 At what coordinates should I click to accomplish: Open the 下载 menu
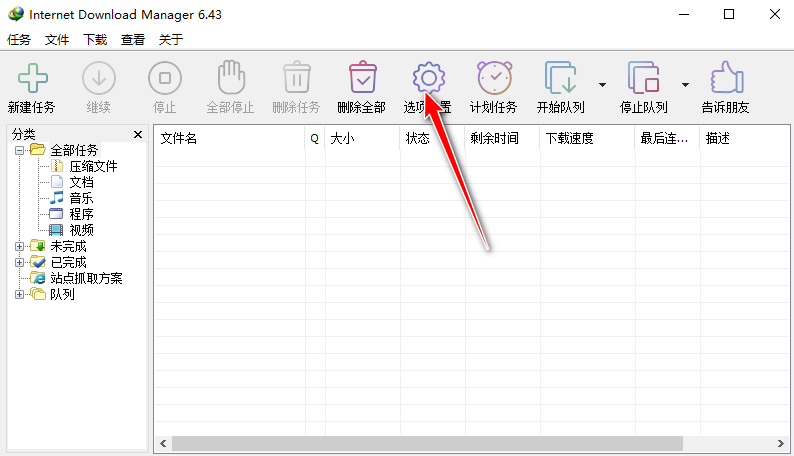95,39
